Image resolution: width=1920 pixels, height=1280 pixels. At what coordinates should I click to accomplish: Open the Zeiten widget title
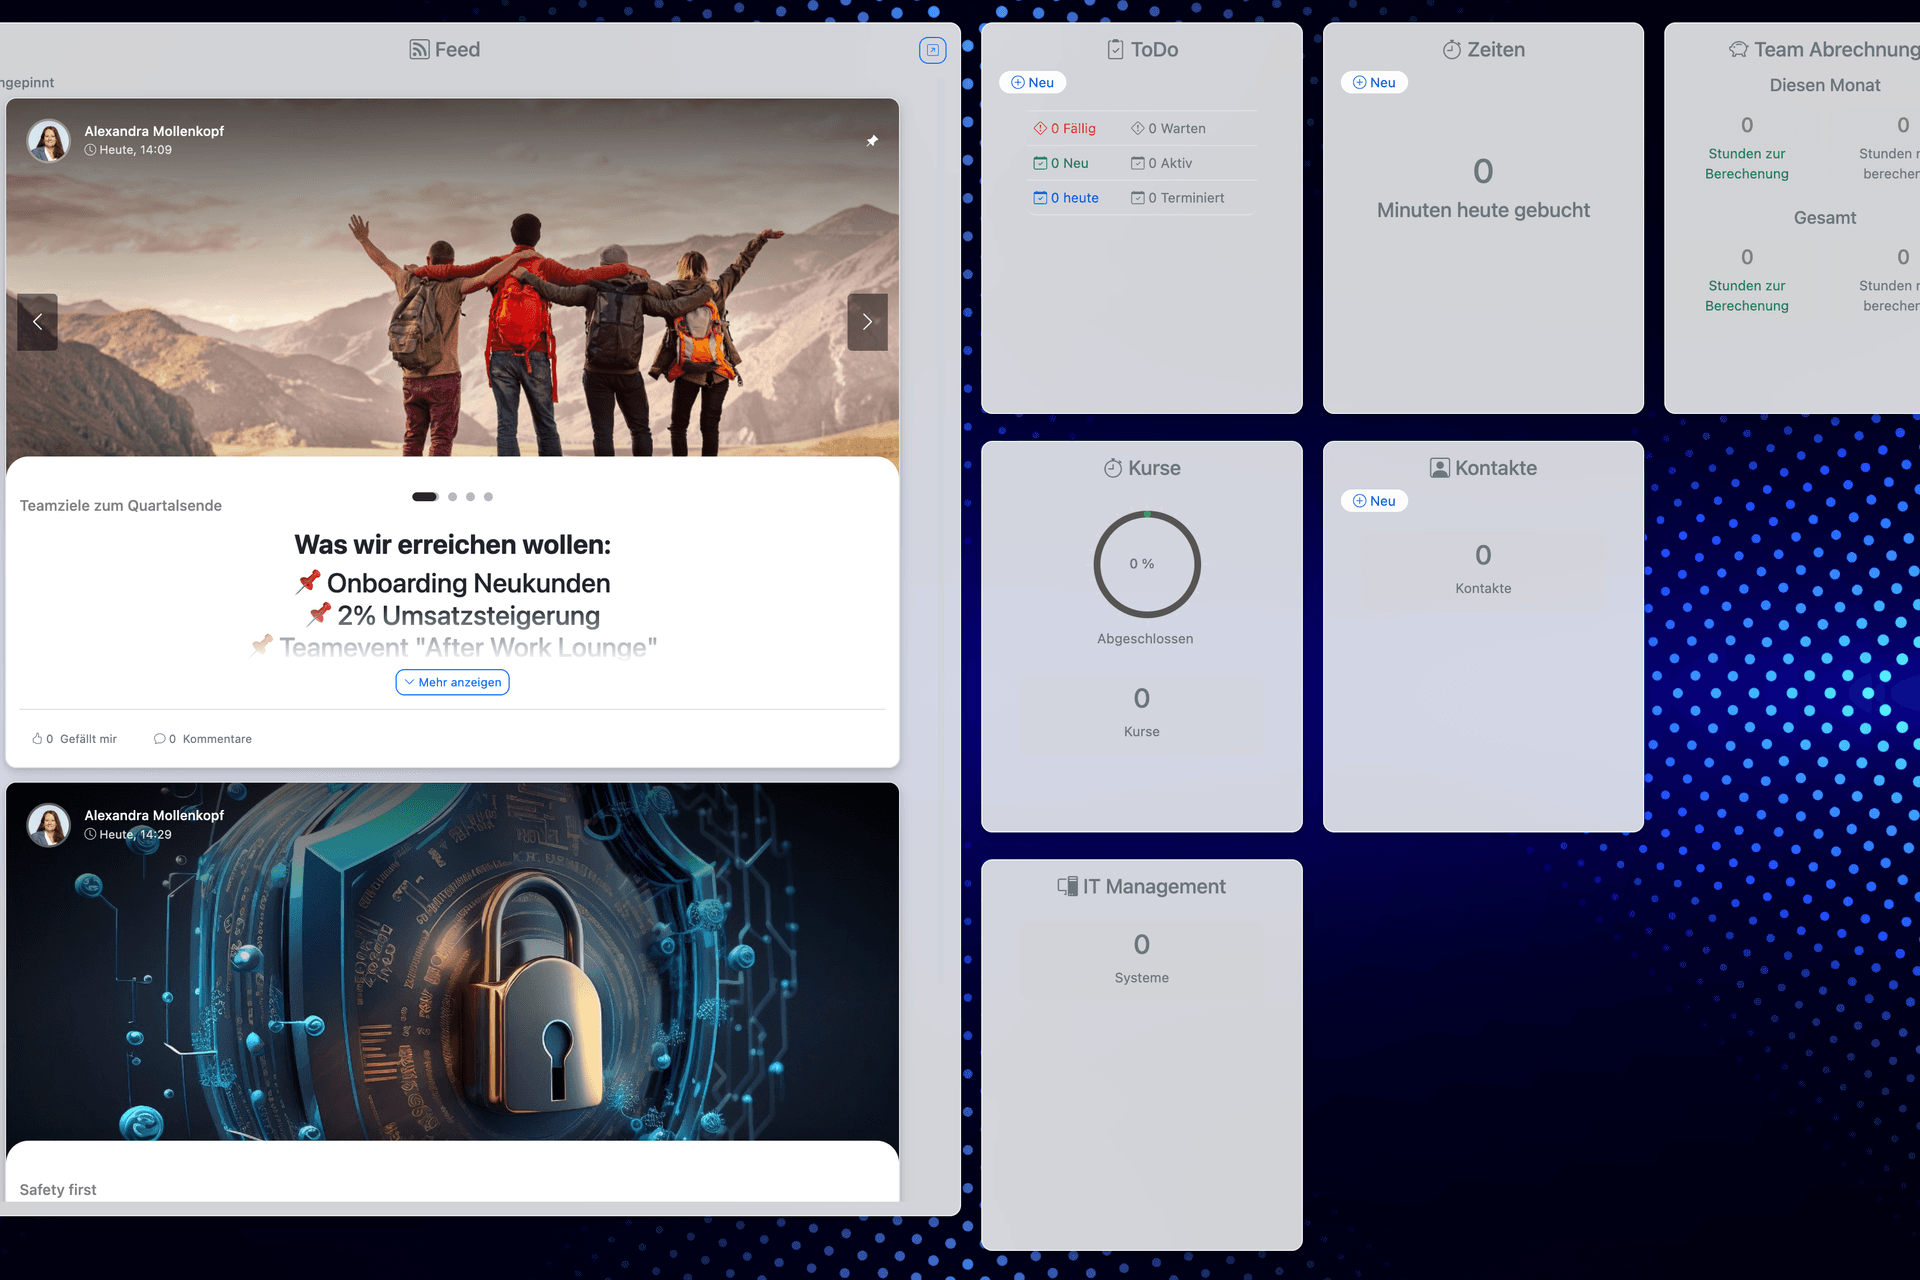(1483, 50)
